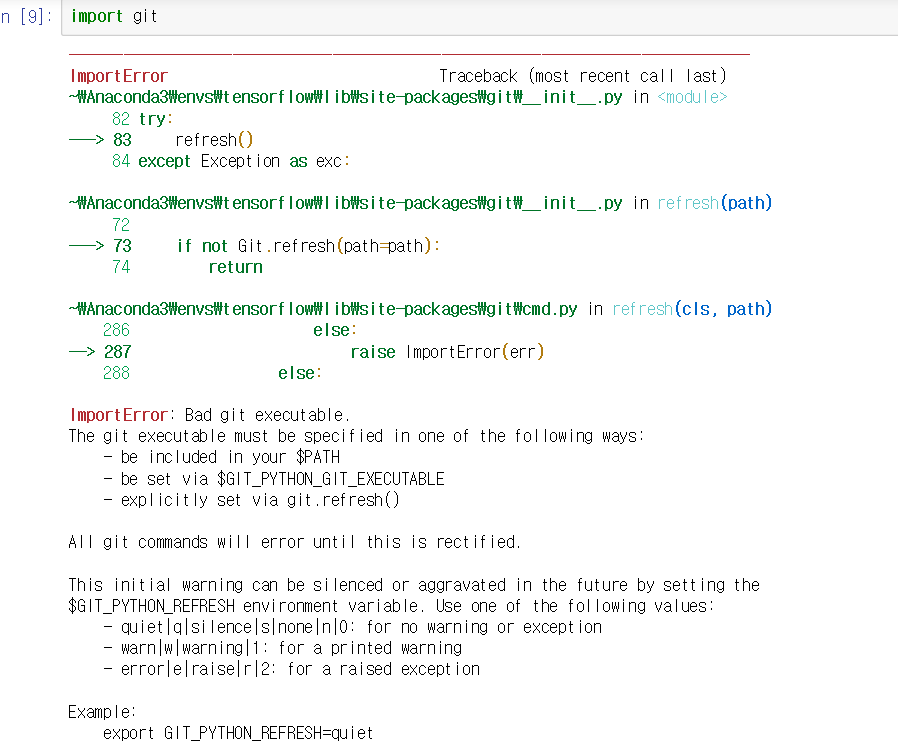Click 'Traceback (most recent call last)' text
898x743 pixels.
tap(582, 76)
